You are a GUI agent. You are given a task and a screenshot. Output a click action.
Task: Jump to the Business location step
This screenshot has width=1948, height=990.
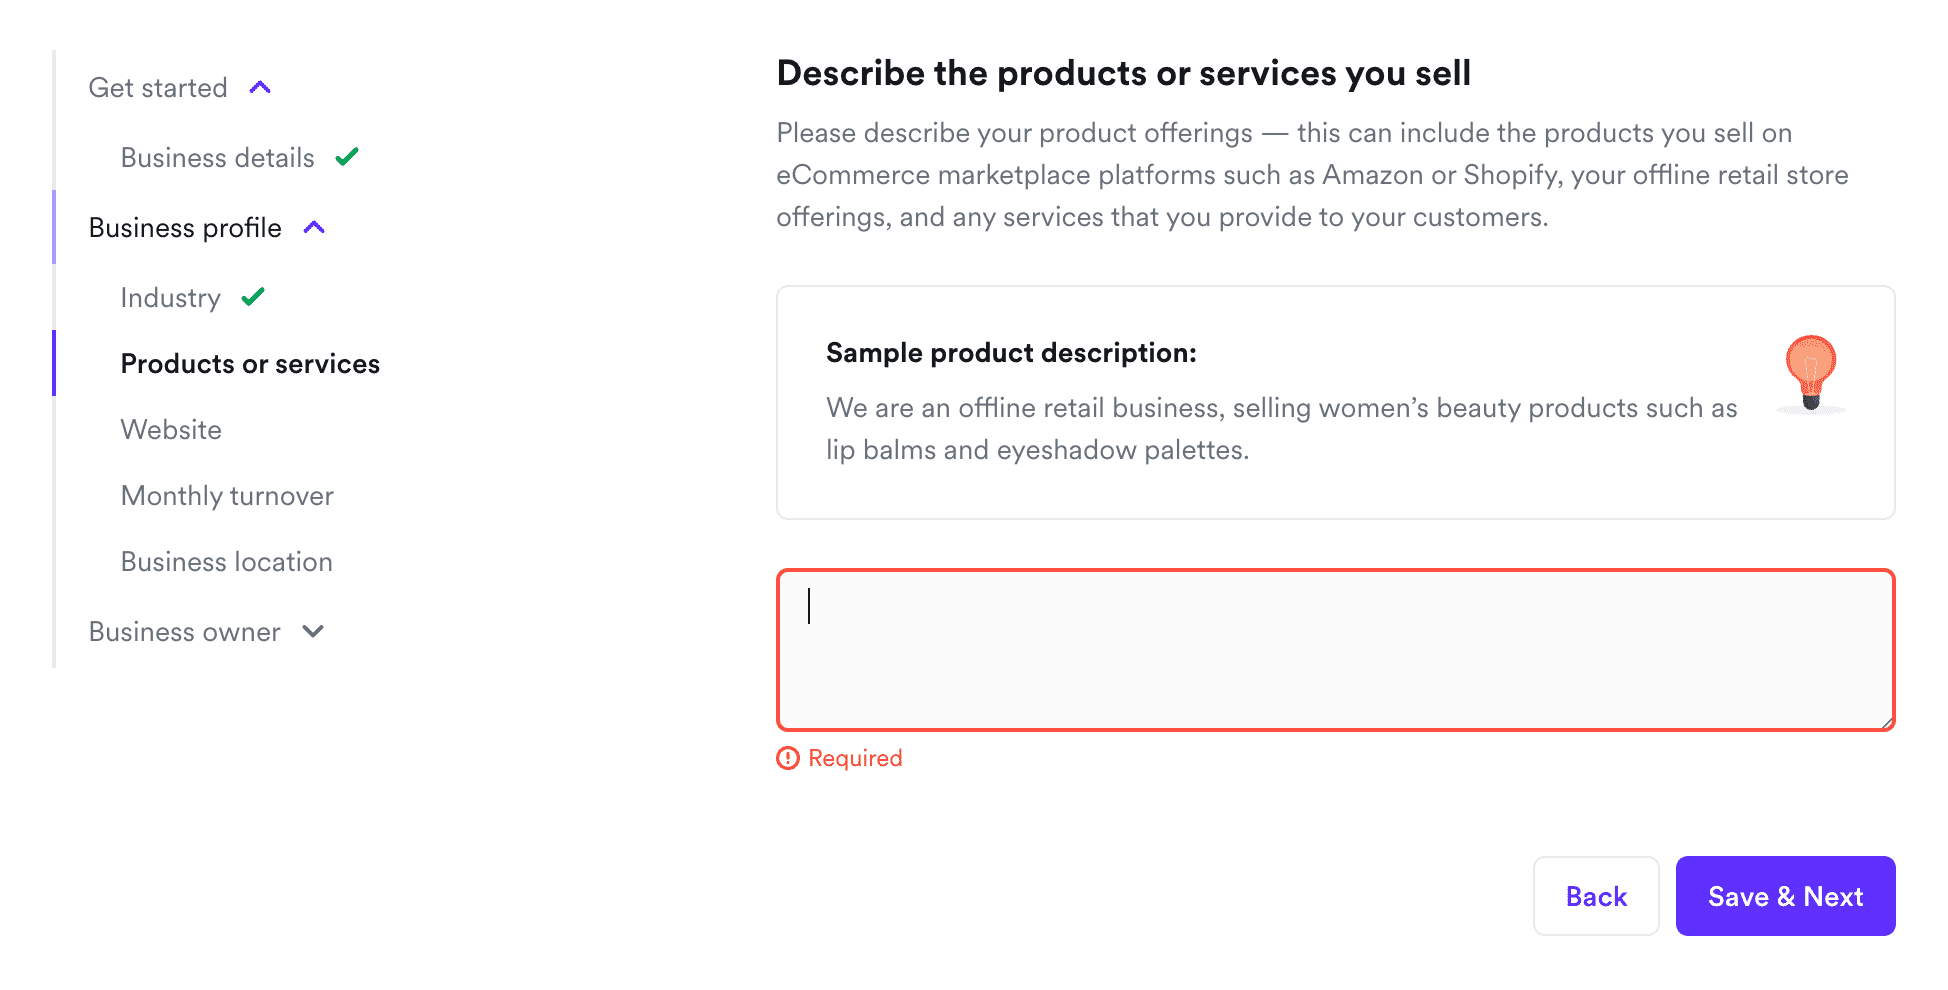[x=226, y=562]
